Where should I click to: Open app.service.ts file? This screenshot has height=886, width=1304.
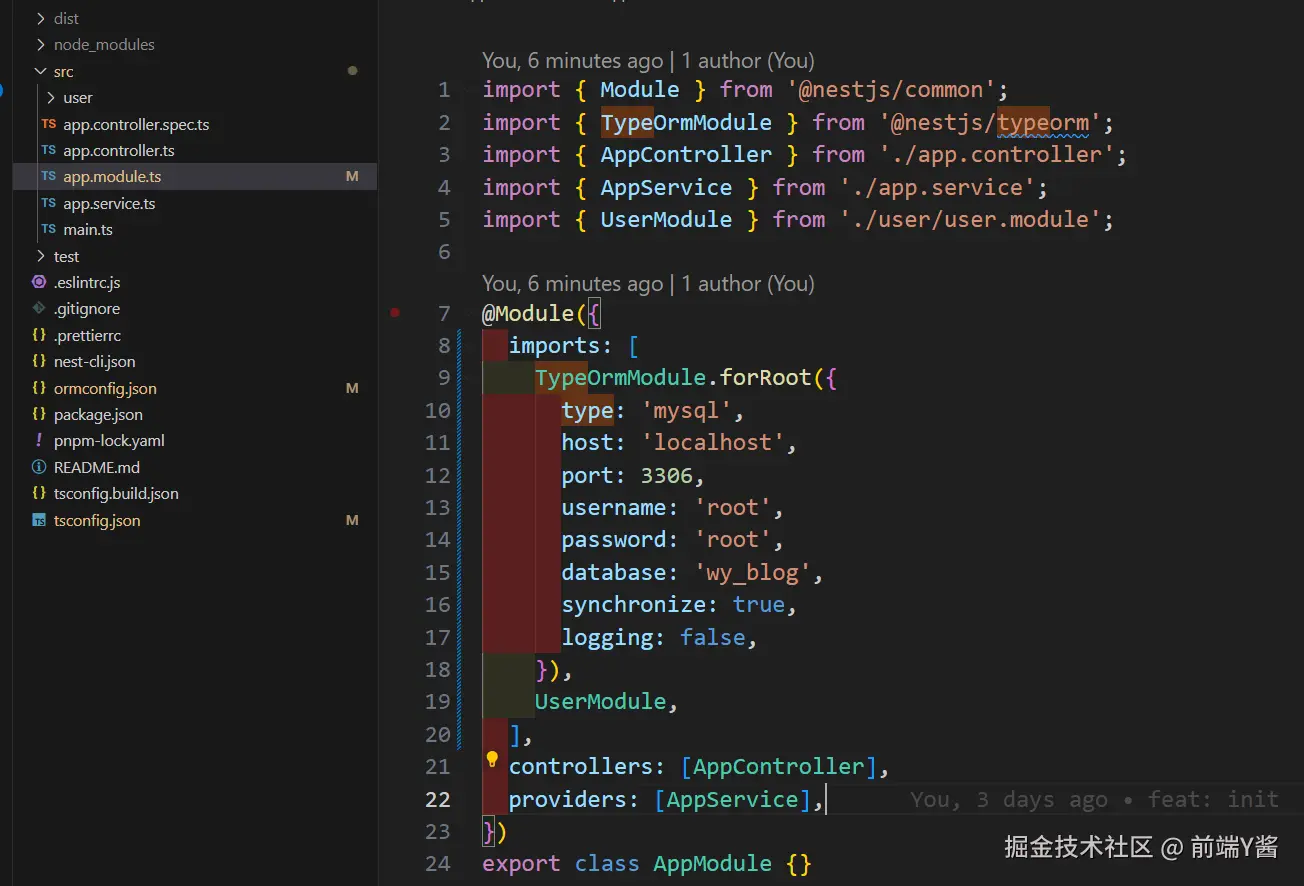click(109, 204)
